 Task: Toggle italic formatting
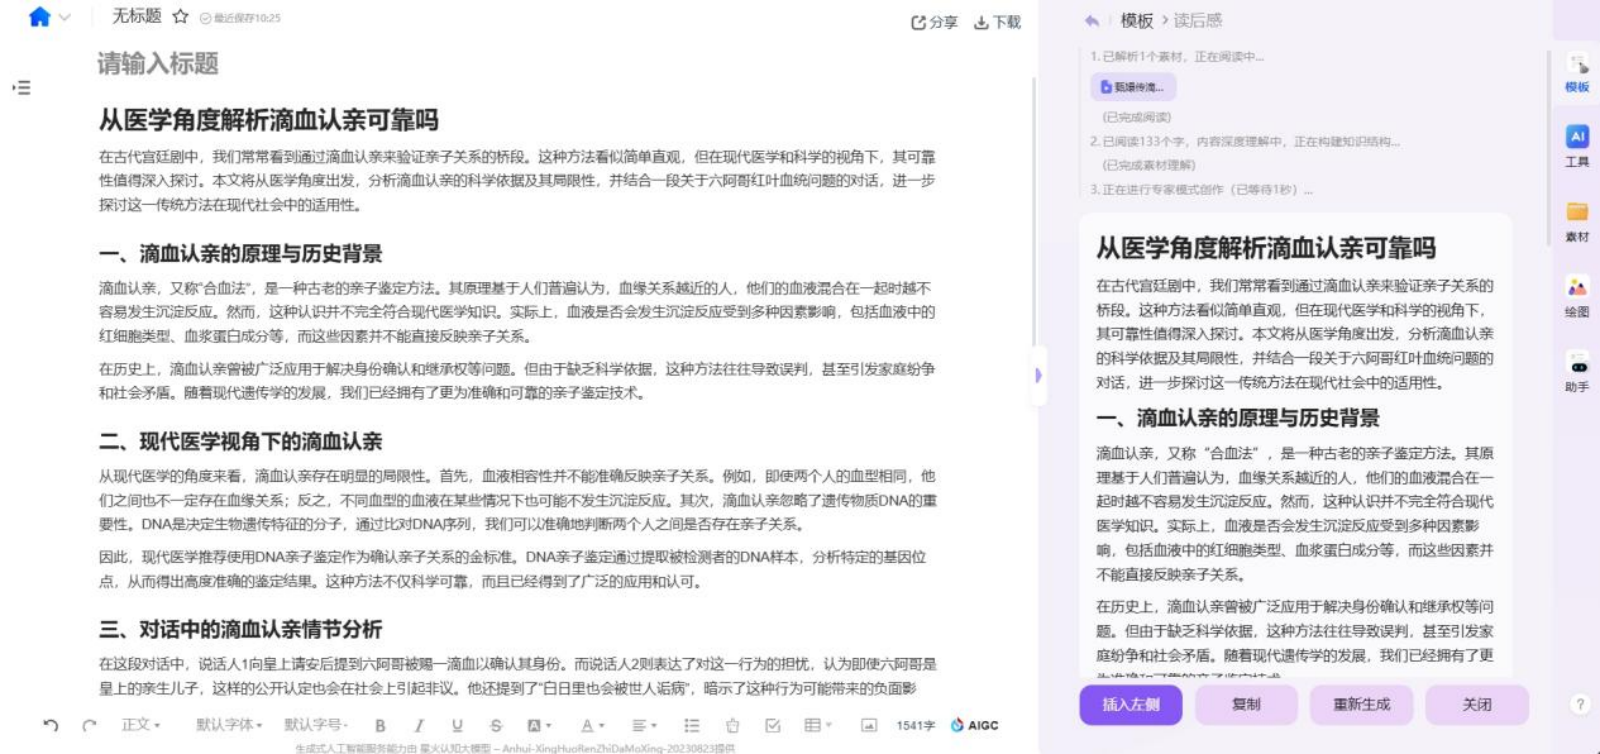pos(419,726)
